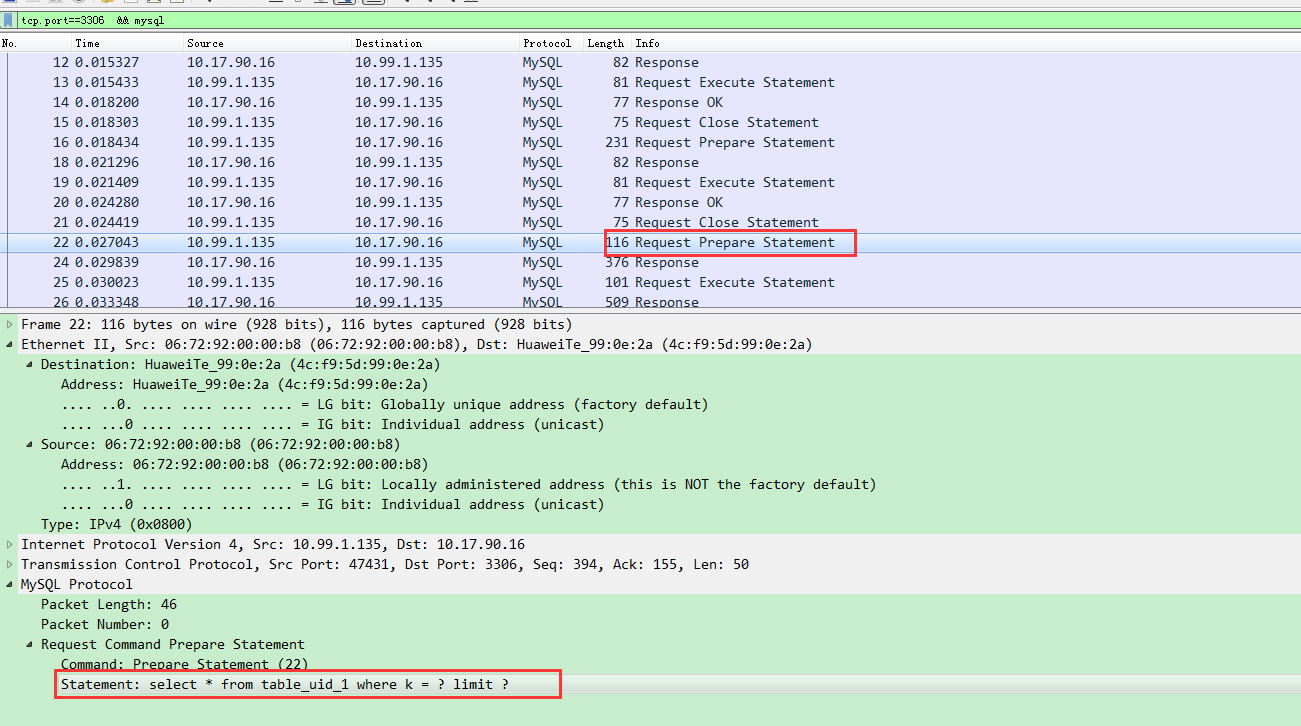Select packet 20 Response OK

650,202
